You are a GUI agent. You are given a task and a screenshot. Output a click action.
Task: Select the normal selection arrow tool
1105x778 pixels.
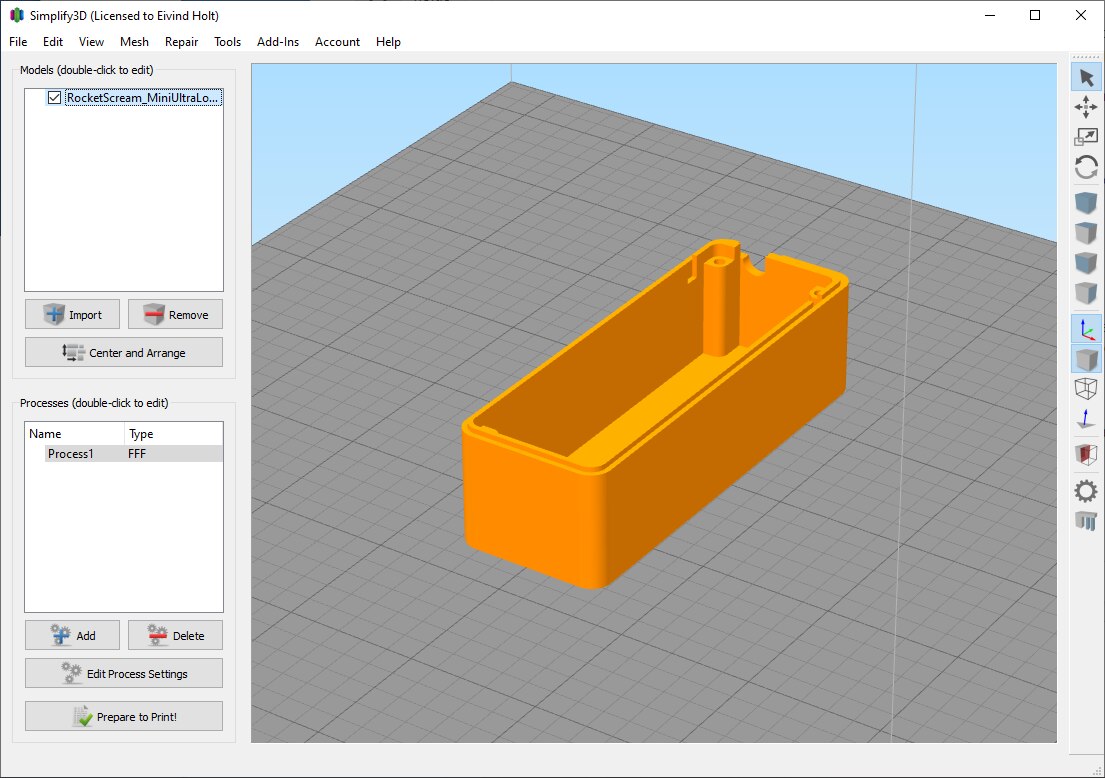click(1086, 77)
